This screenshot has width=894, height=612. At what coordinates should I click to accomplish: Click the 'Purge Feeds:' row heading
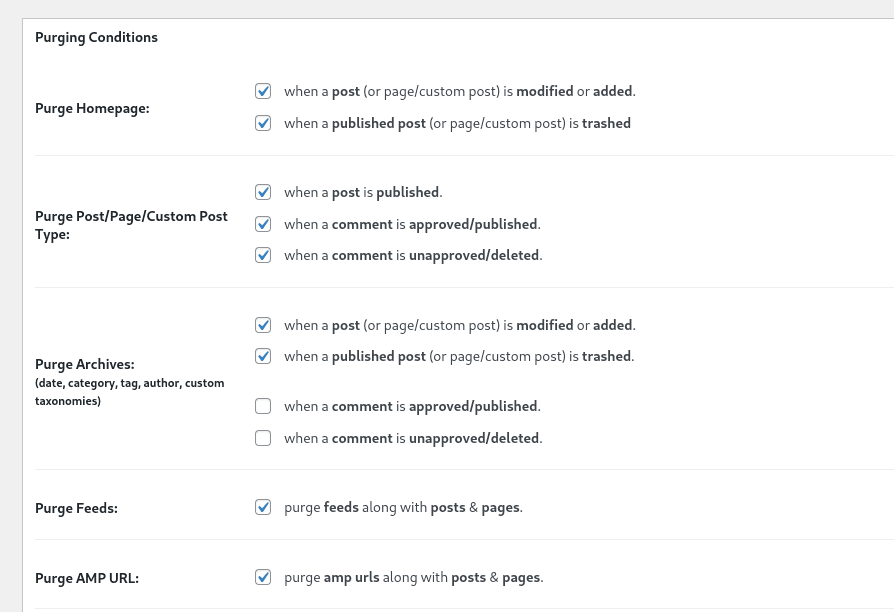[76, 508]
